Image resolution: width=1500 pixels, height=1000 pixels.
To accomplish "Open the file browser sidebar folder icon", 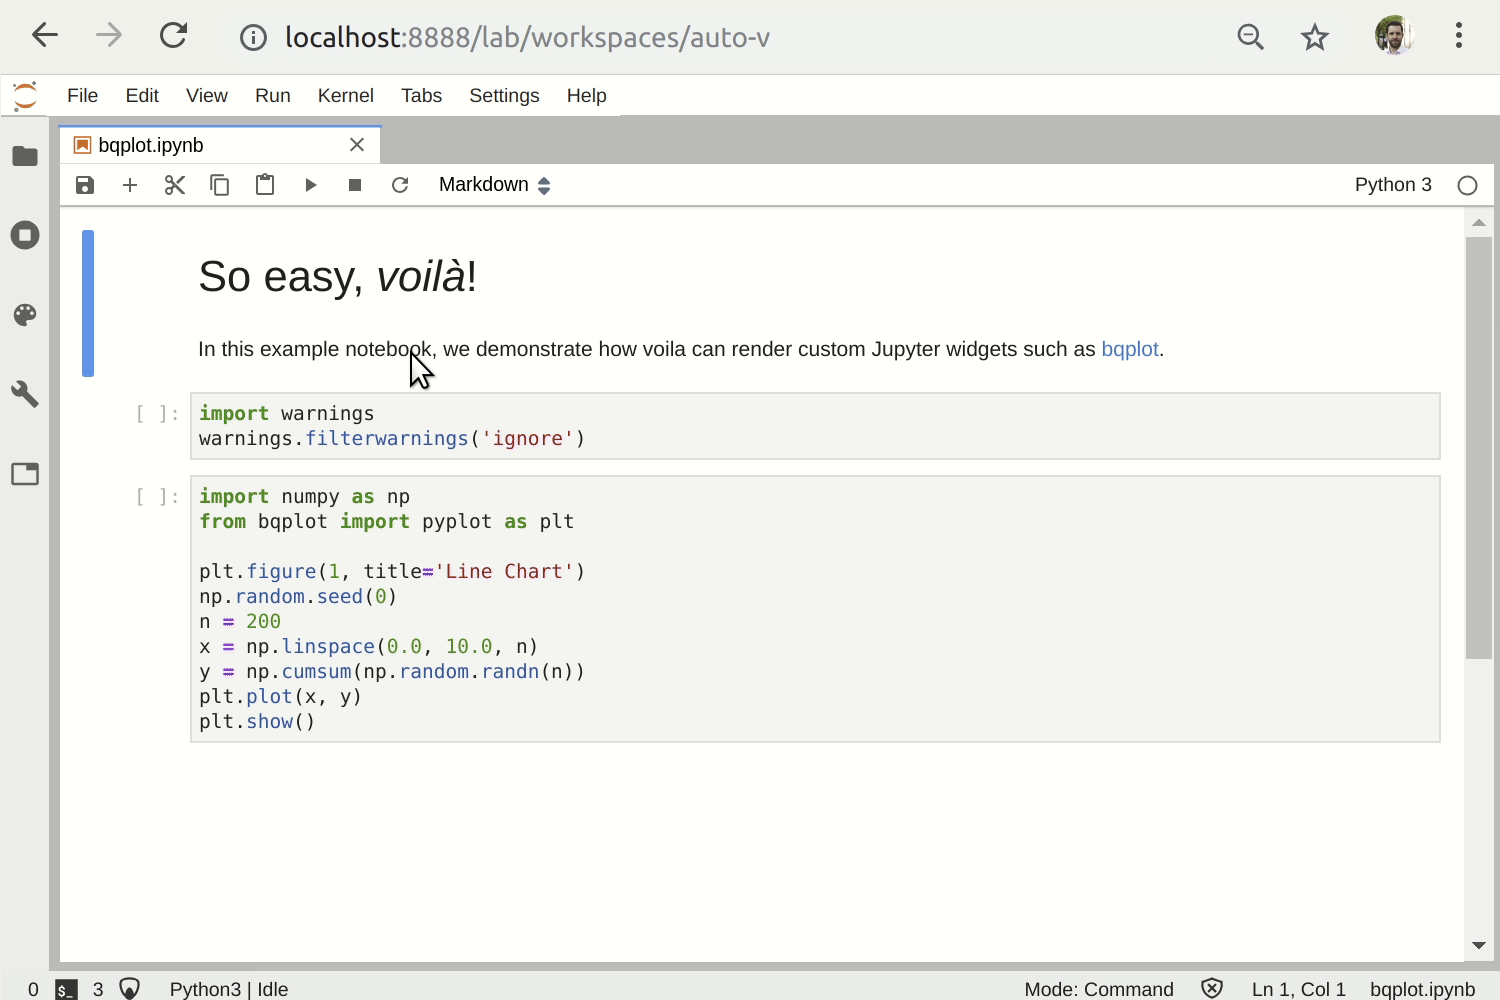I will [x=25, y=156].
